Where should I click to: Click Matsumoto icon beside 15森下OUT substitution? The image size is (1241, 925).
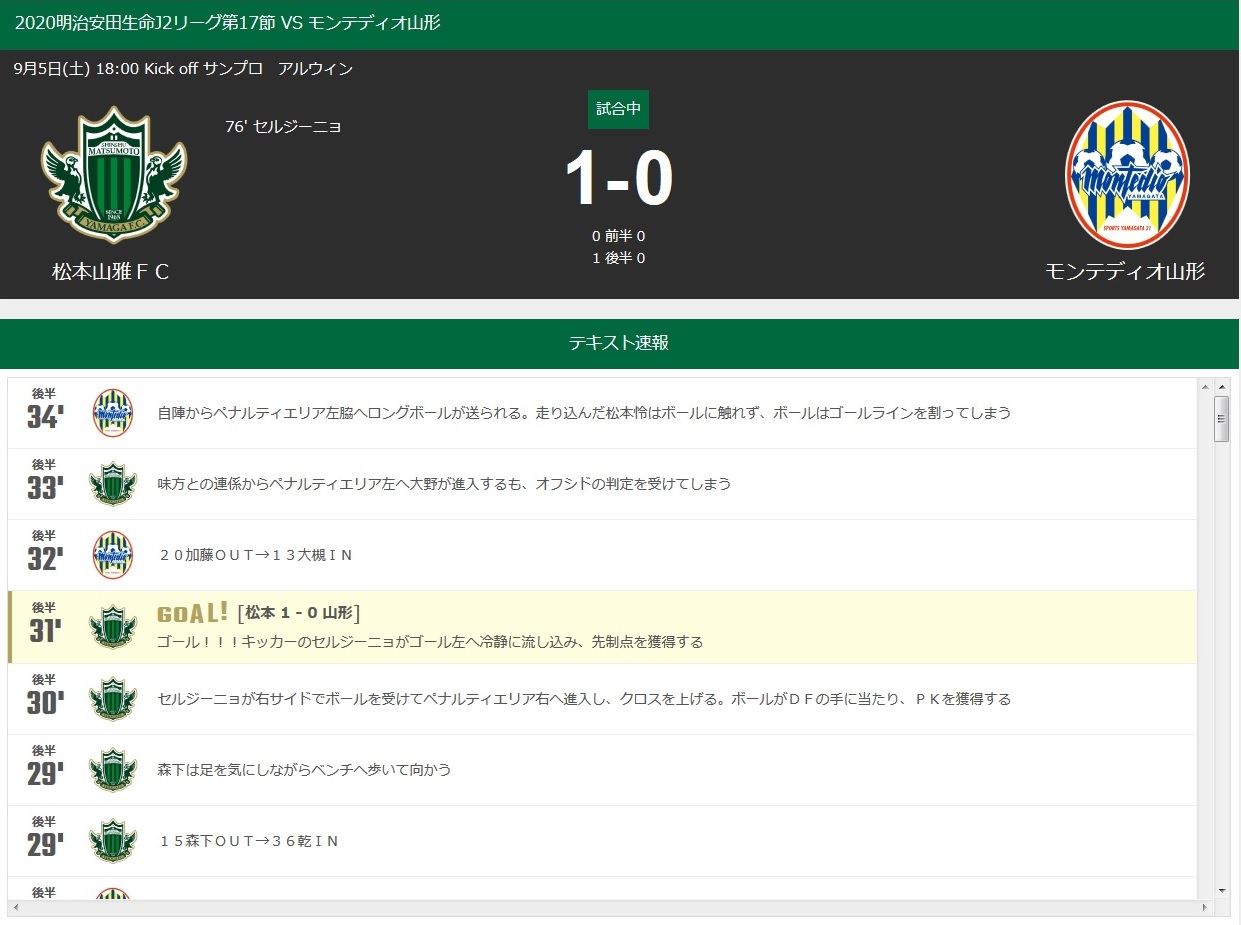(x=113, y=841)
